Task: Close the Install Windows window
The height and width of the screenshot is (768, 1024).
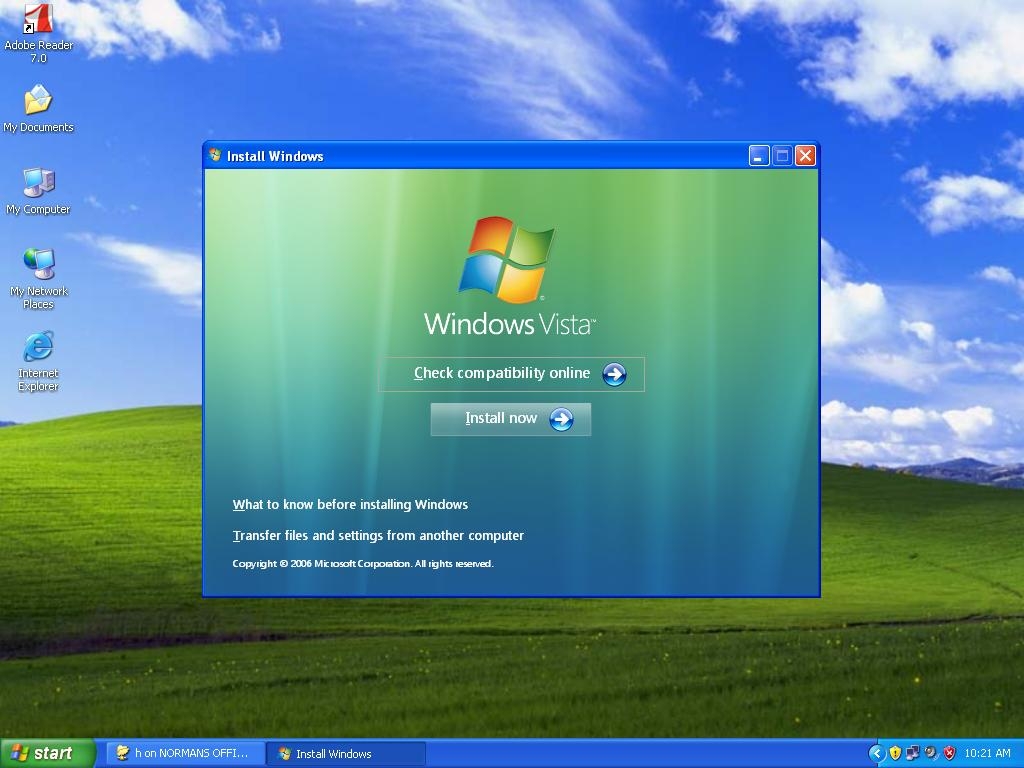Action: click(x=805, y=156)
